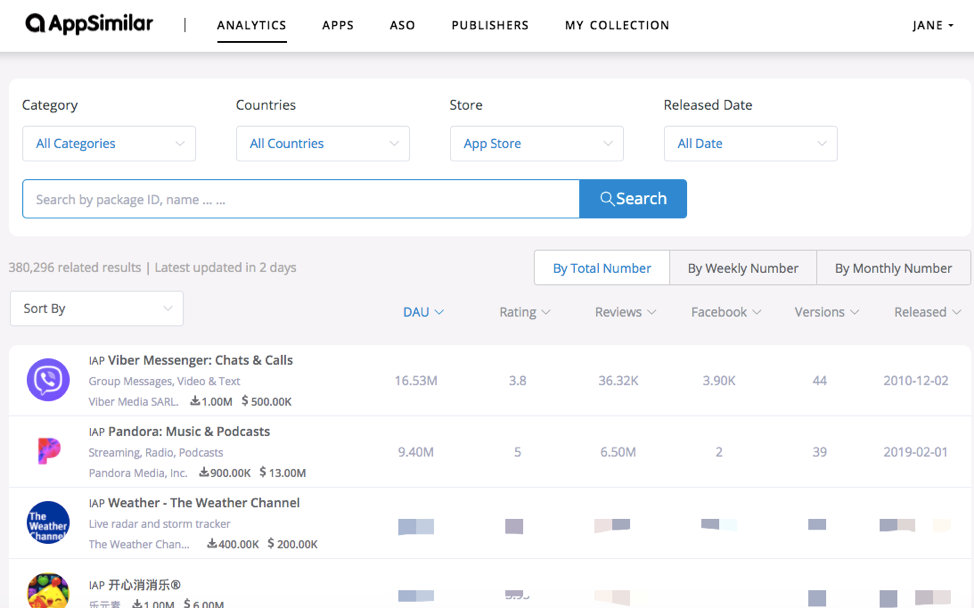
Task: Open the Pandora app icon
Action: coord(48,451)
